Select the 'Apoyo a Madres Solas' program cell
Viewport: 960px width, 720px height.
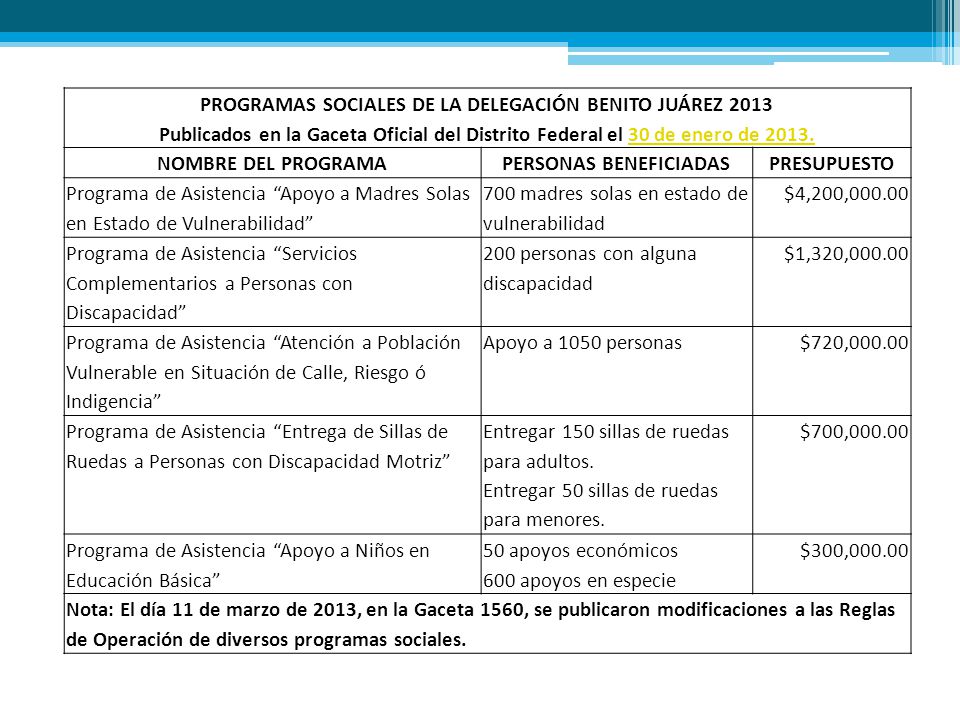pos(272,208)
